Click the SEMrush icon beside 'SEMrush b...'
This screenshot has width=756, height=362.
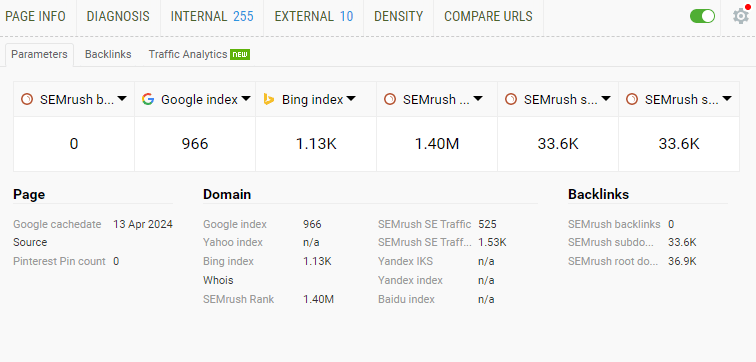(27, 99)
